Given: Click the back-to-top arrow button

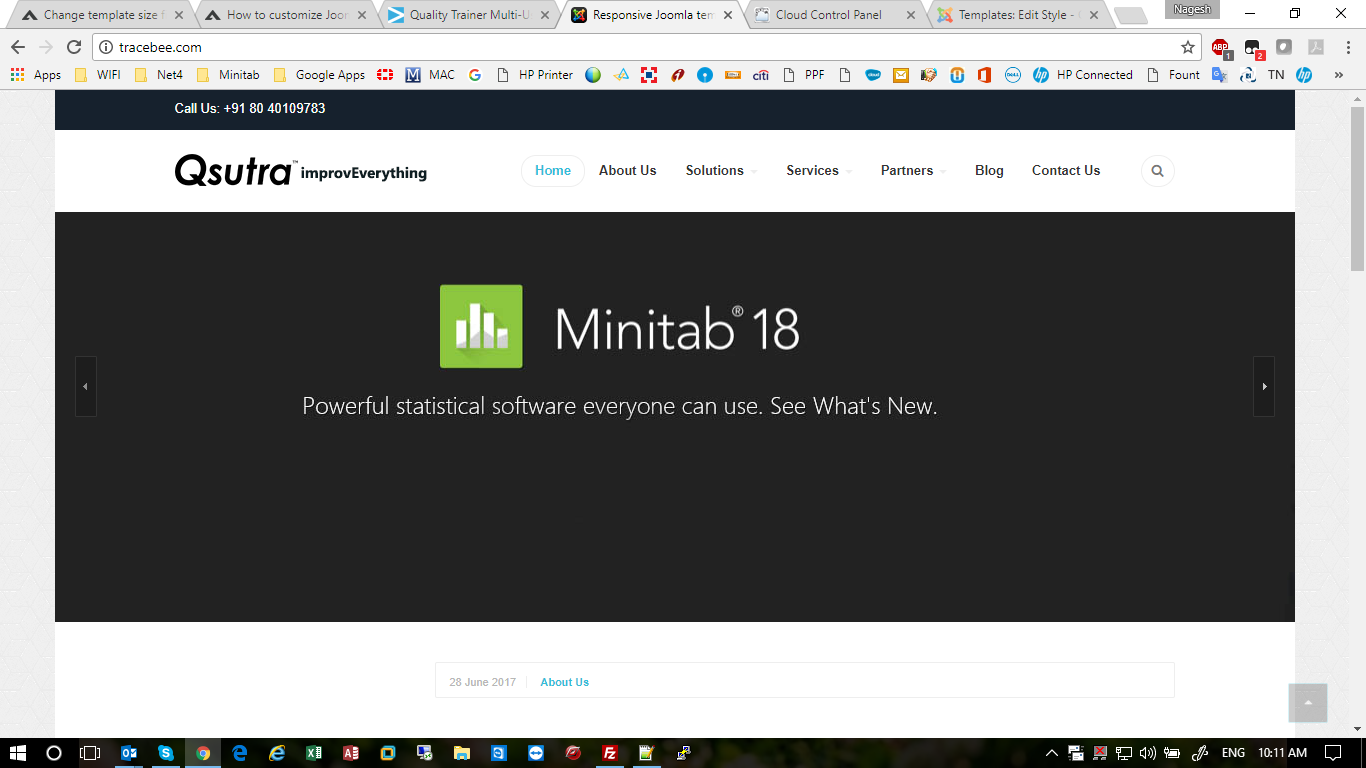Looking at the screenshot, I should (1308, 703).
